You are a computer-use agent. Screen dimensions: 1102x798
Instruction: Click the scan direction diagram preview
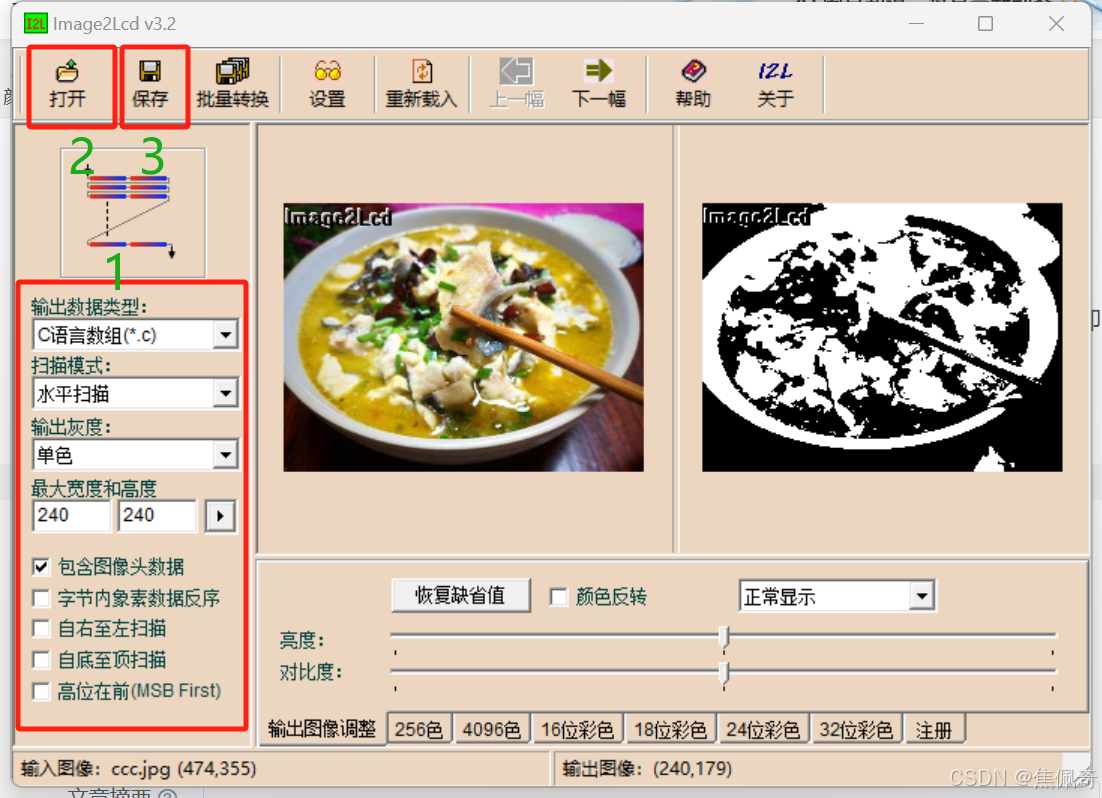(x=134, y=212)
